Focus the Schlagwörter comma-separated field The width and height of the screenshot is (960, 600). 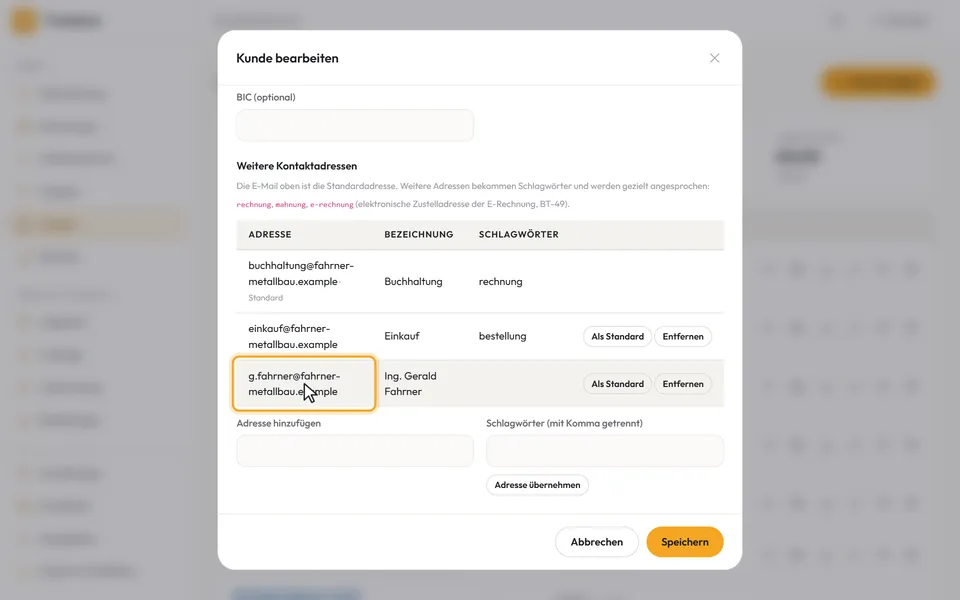click(605, 451)
